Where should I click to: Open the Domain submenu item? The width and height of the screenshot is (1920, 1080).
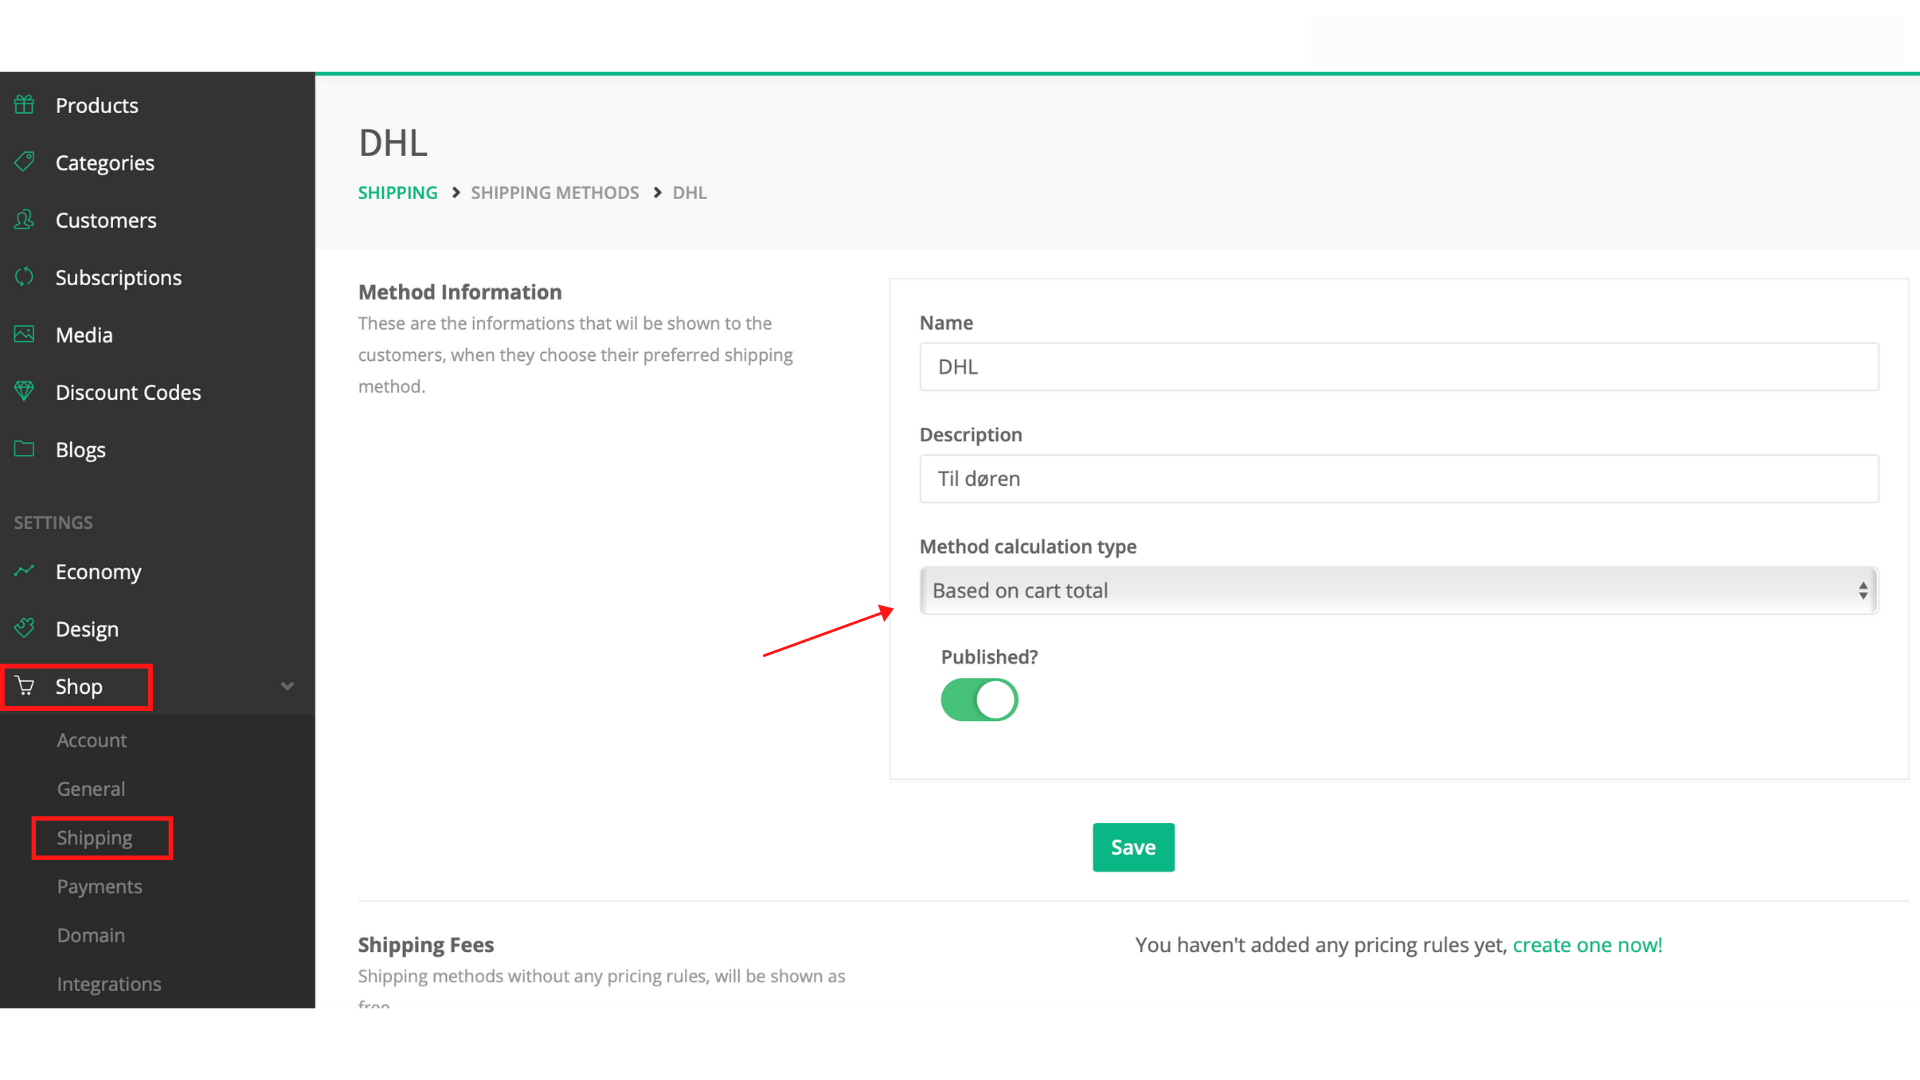[x=91, y=935]
